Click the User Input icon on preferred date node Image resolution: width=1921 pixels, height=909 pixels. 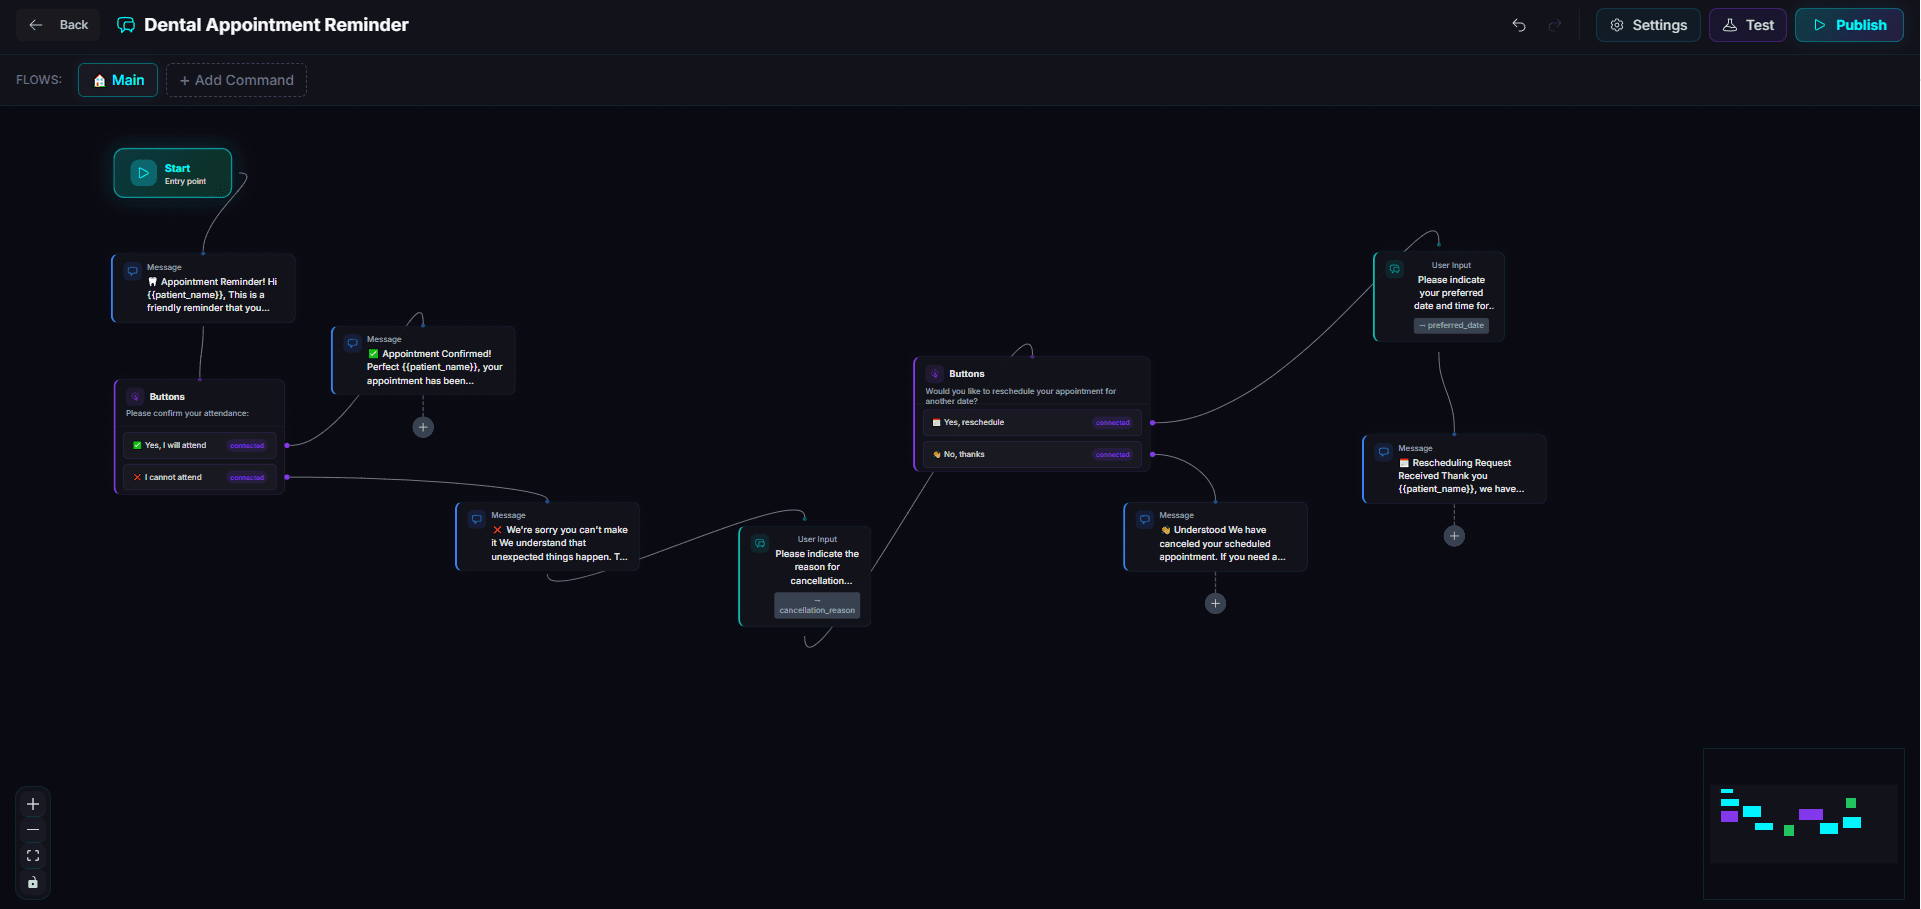[1394, 268]
